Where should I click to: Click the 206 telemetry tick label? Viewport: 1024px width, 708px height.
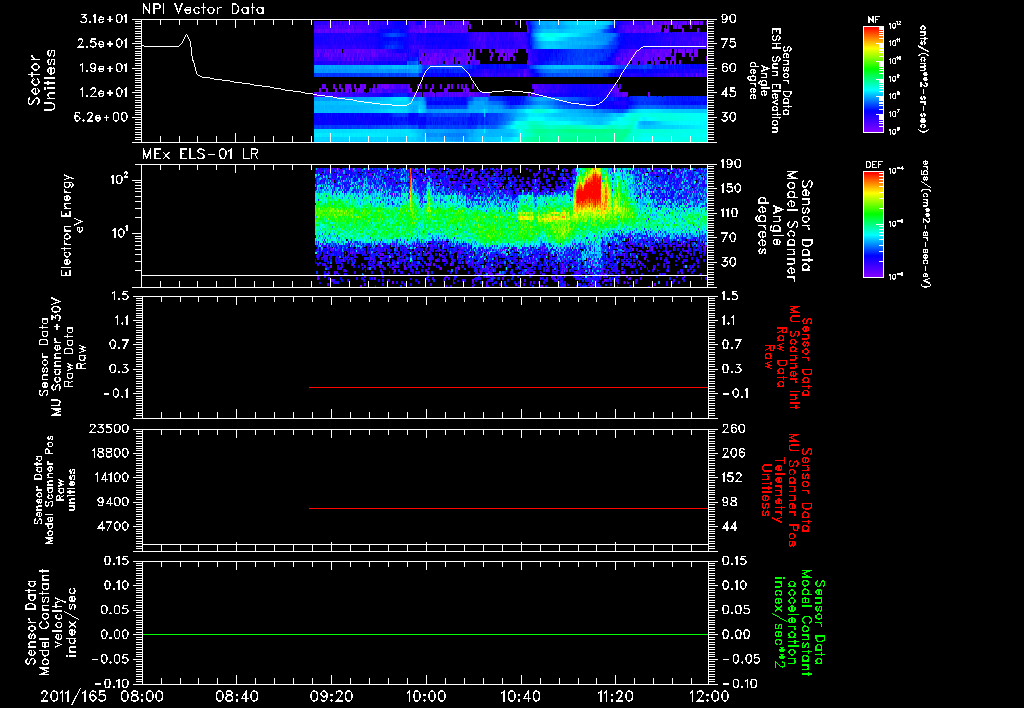click(733, 453)
